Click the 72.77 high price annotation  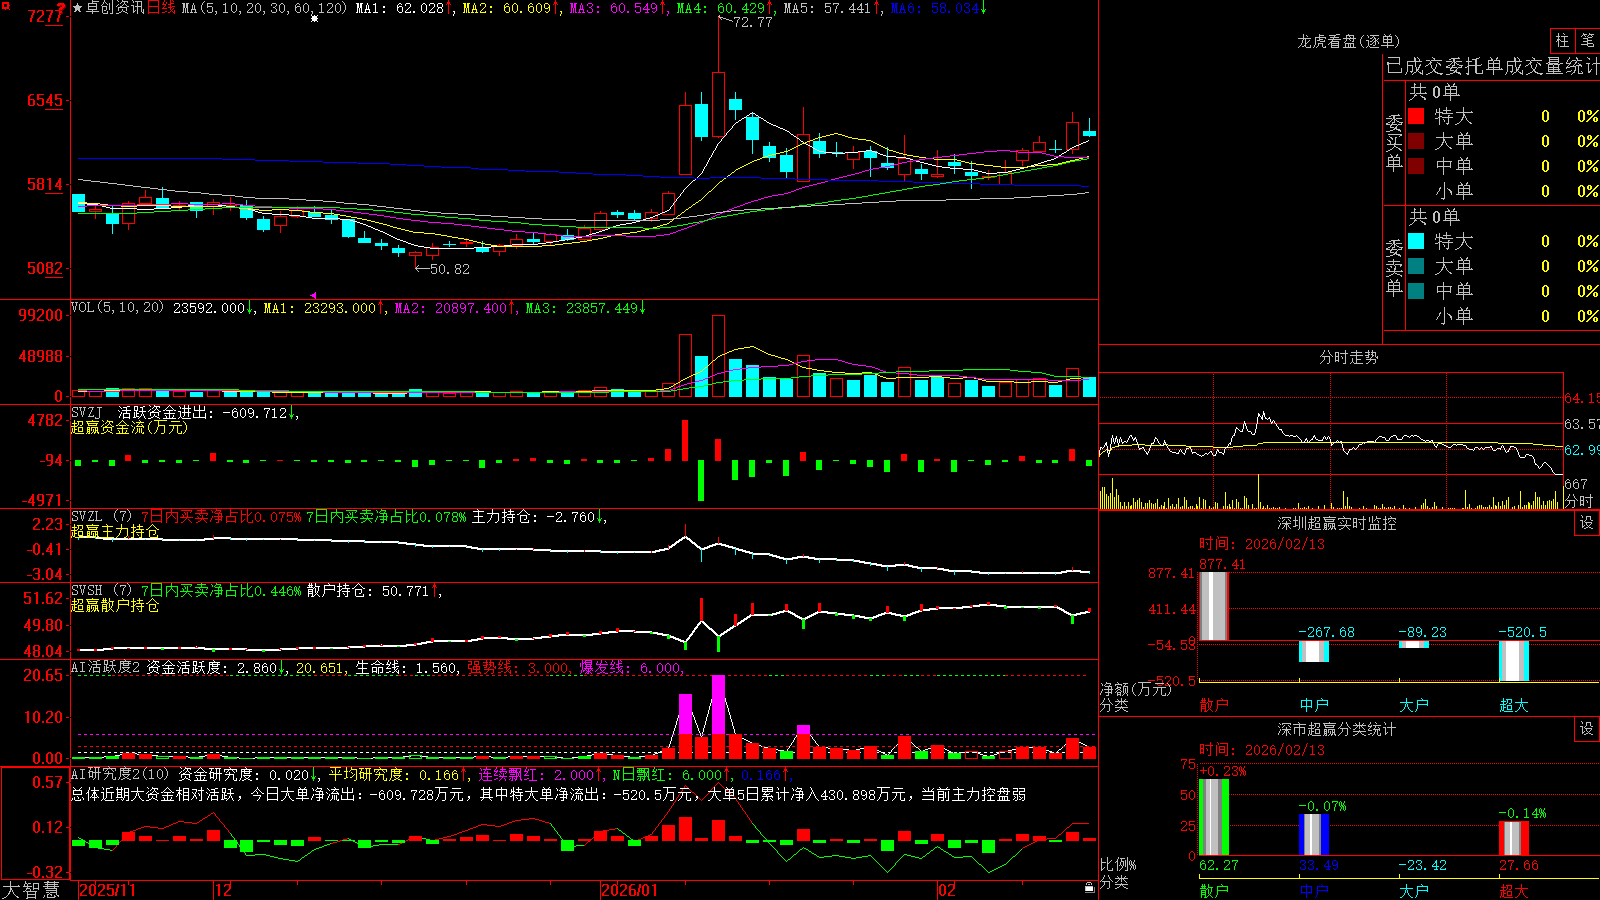(x=752, y=22)
